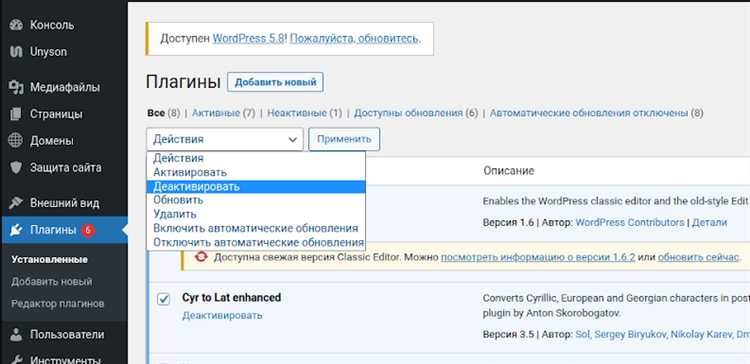Click the Cyr to Lat enhanced plugin name
This screenshot has width=750, height=364.
(x=232, y=298)
